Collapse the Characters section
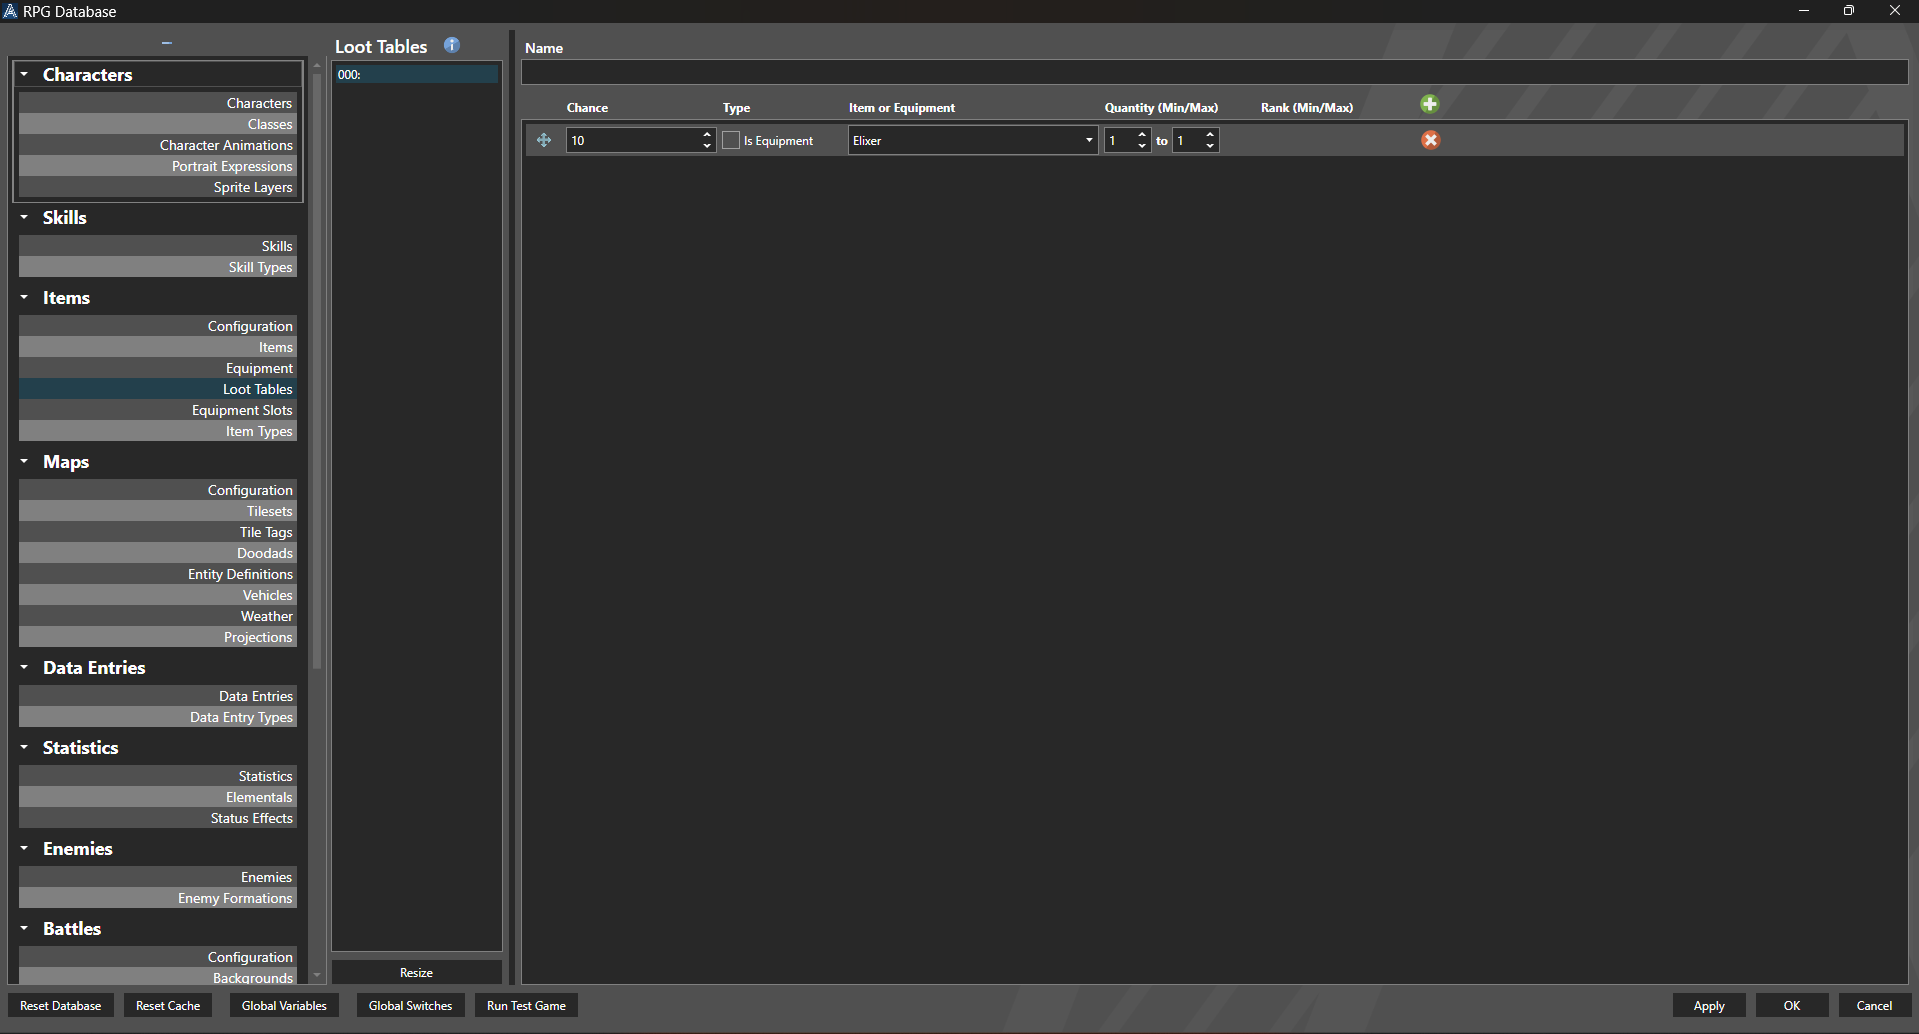Screen dimensions: 1919x1034 point(25,75)
